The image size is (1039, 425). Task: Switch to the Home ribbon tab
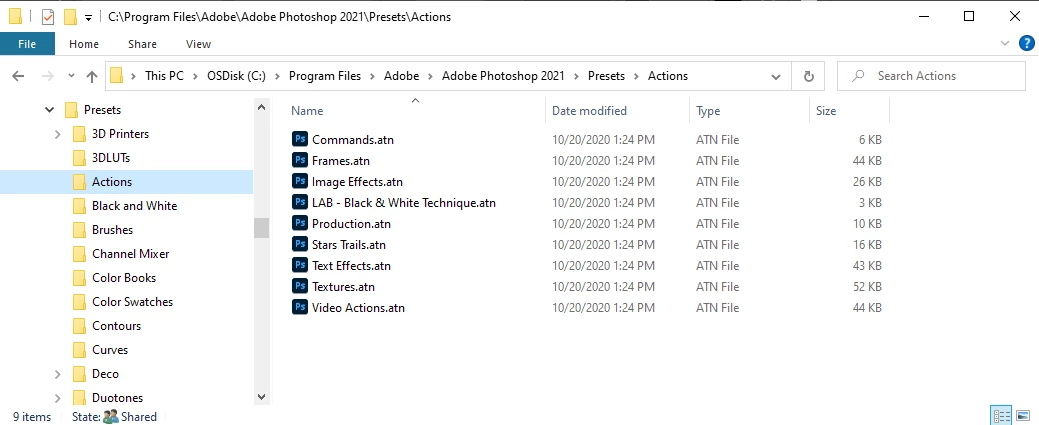[x=83, y=44]
